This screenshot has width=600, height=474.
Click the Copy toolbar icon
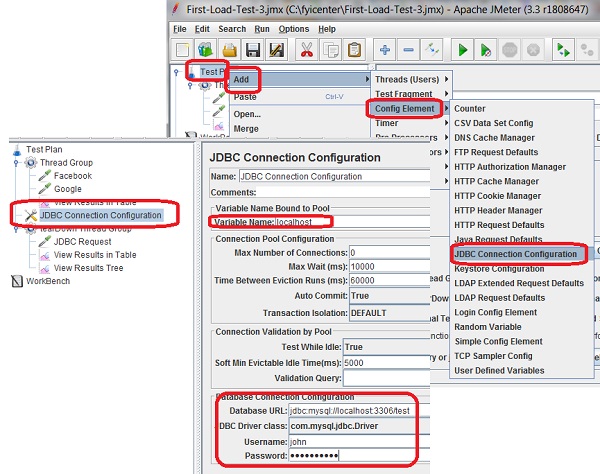point(331,50)
